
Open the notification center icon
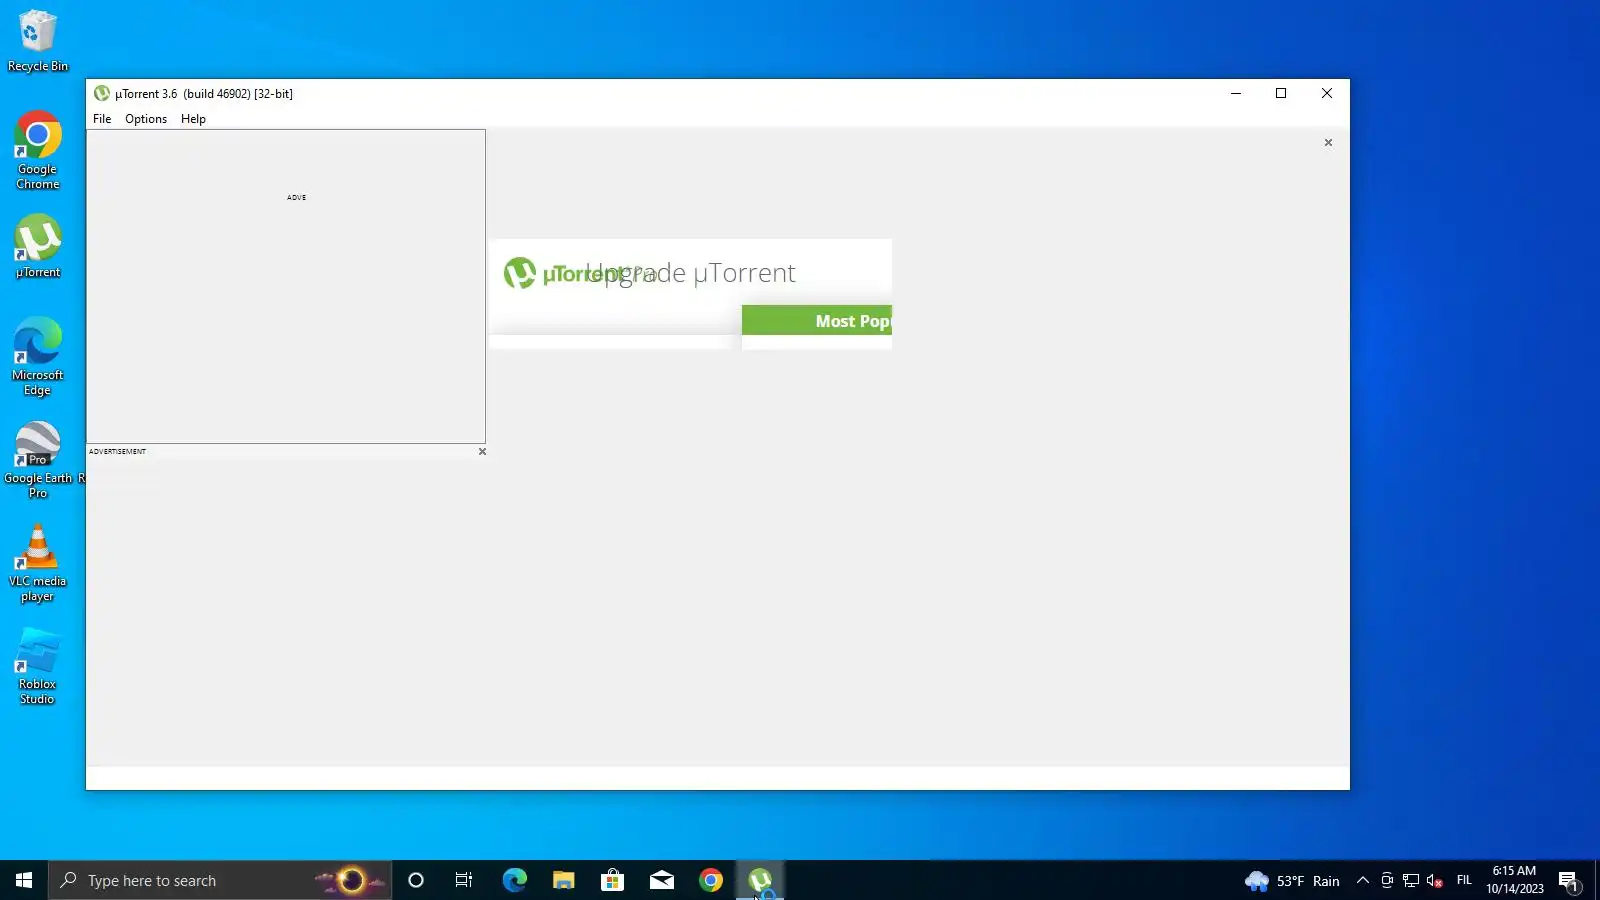tap(1569, 881)
